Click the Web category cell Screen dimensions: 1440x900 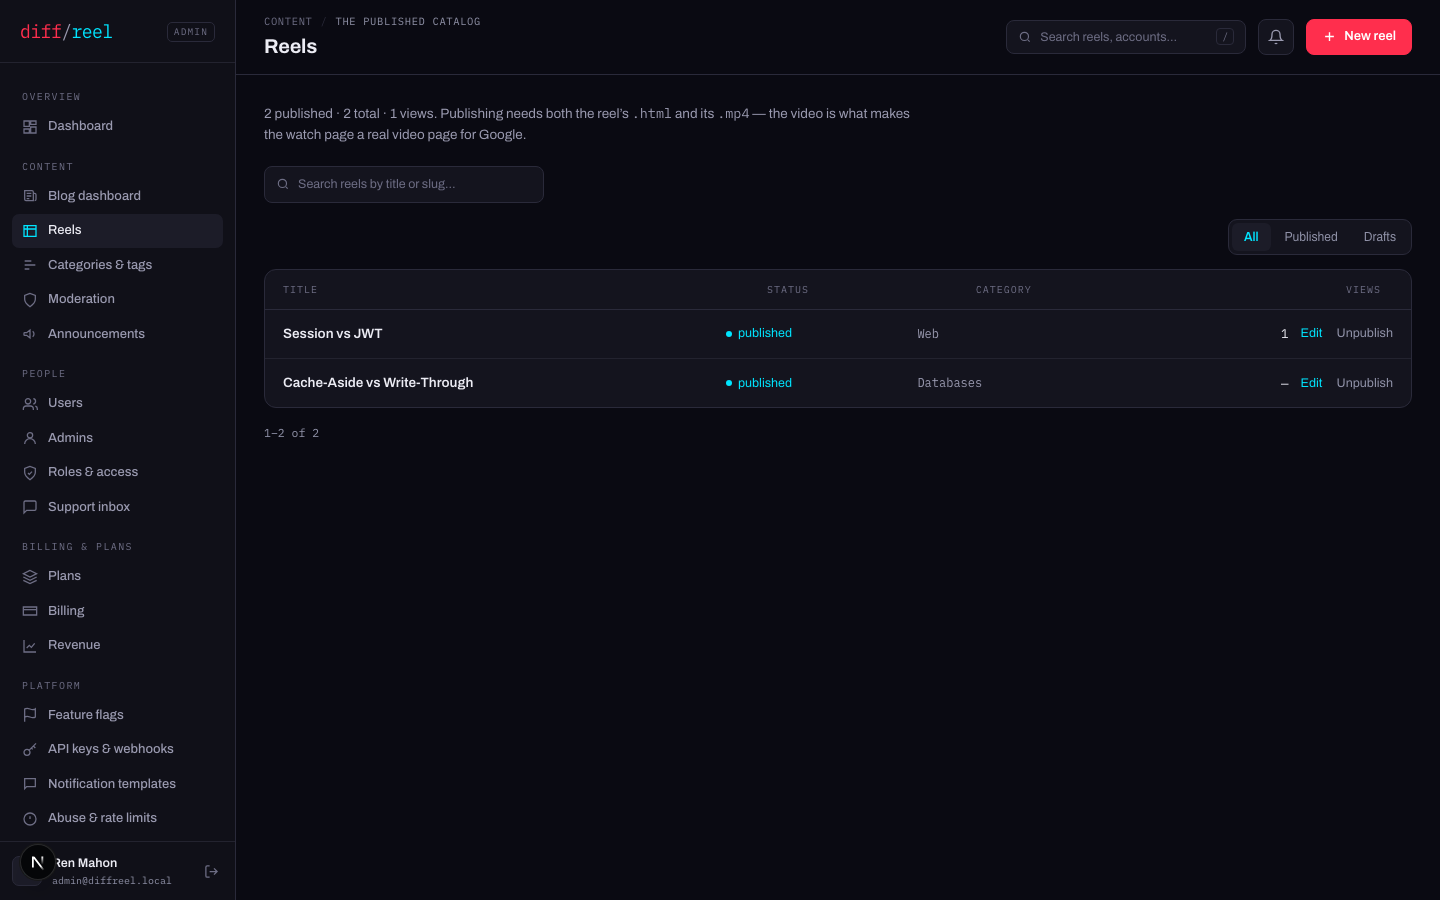click(928, 334)
